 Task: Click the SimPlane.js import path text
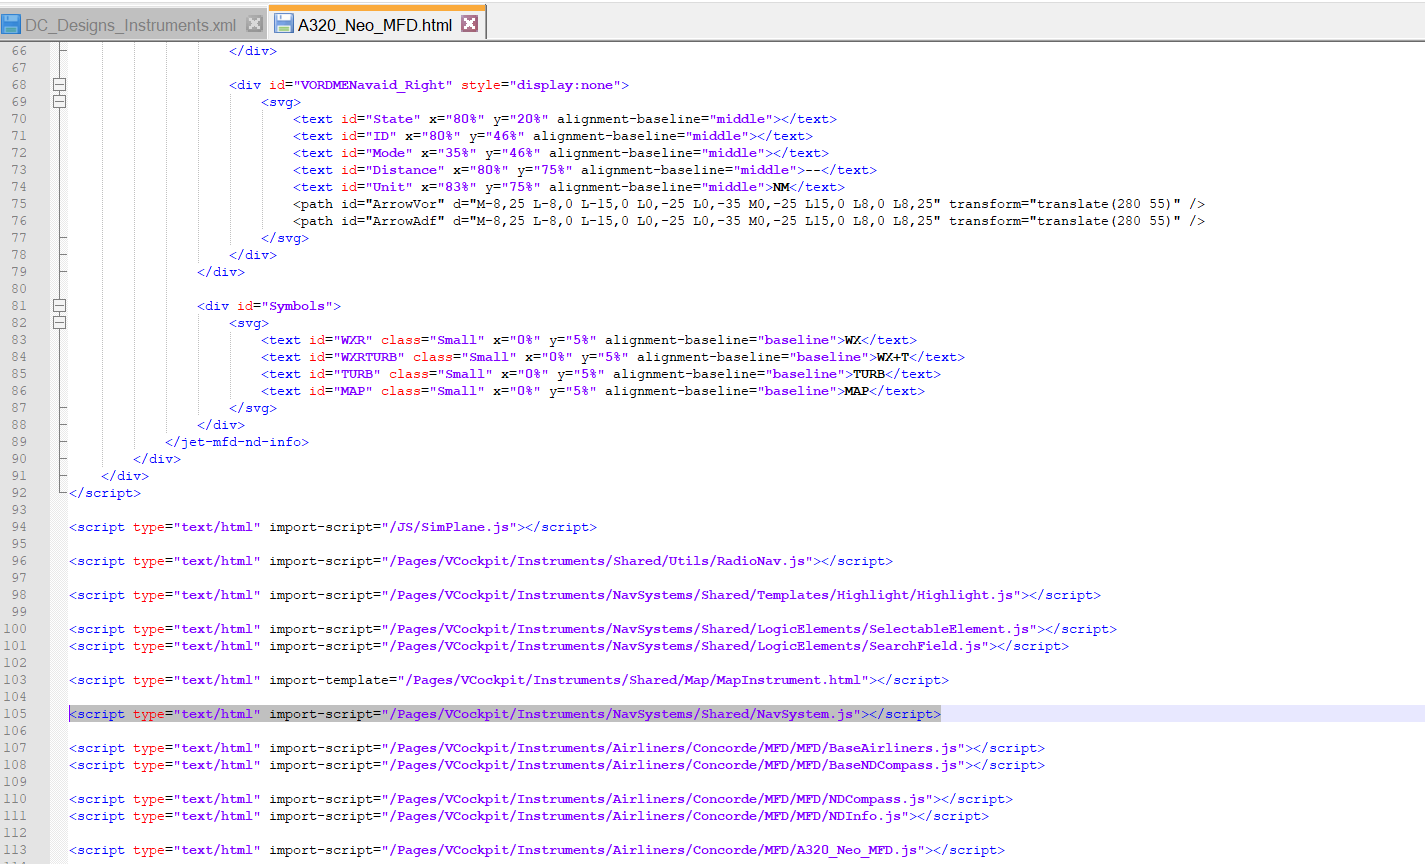coord(450,527)
